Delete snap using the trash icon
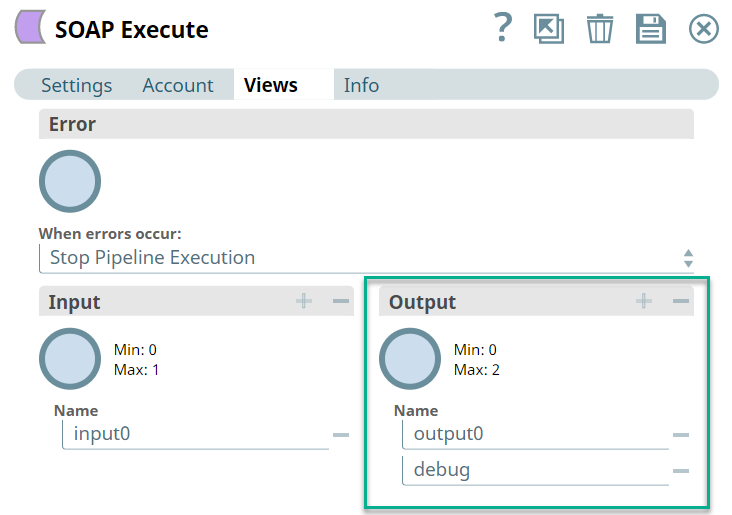 coord(600,29)
